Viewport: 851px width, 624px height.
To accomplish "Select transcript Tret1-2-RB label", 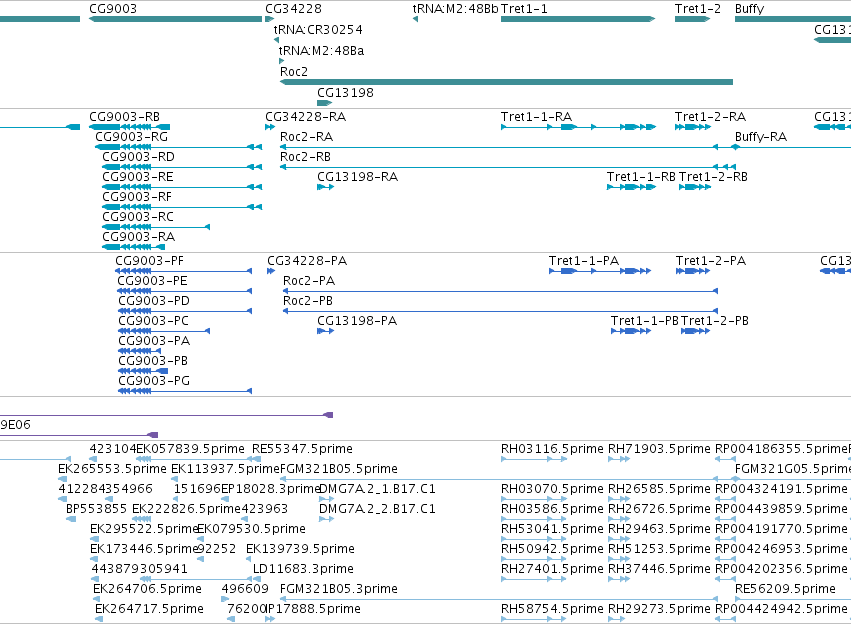I will [713, 177].
